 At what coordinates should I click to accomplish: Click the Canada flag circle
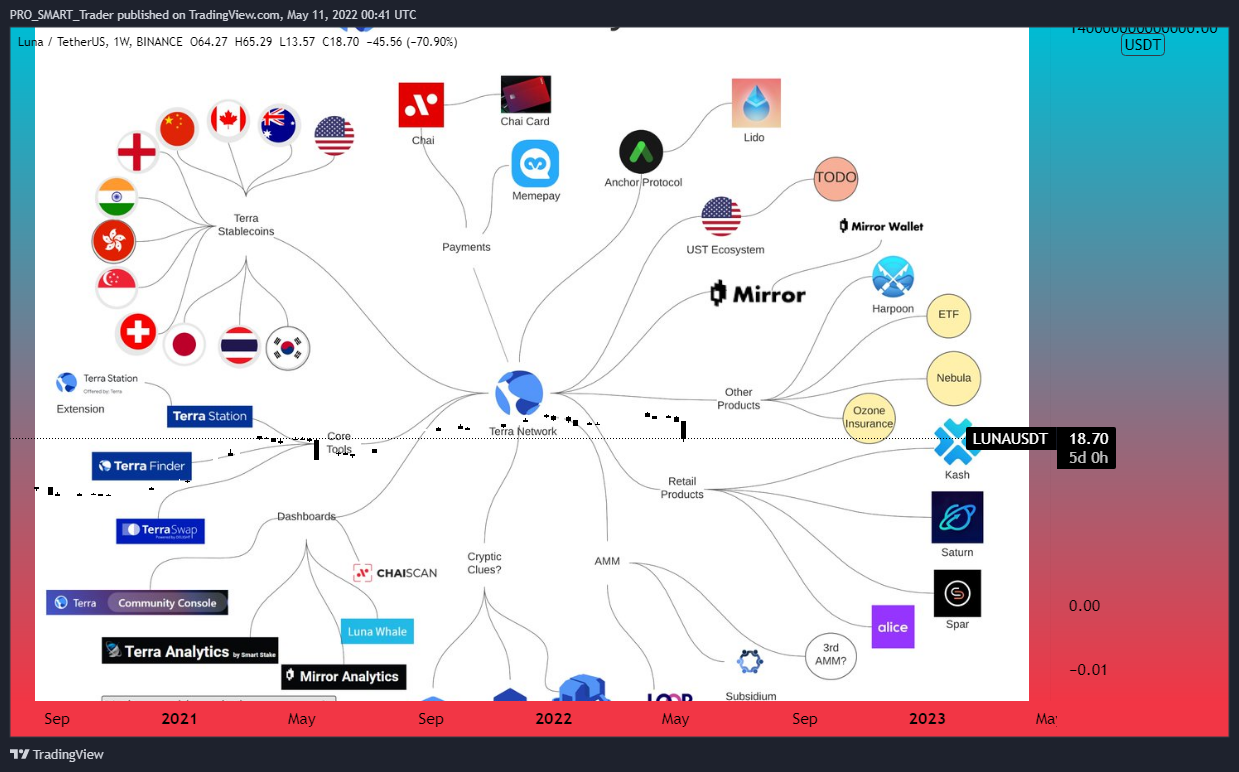click(228, 122)
